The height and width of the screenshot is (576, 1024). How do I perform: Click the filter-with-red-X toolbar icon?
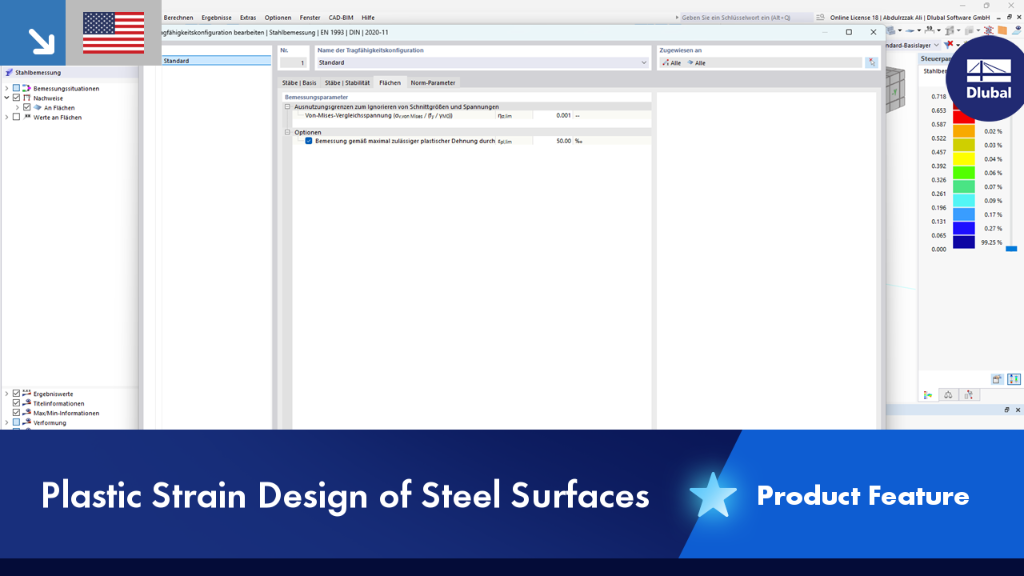tap(950, 45)
